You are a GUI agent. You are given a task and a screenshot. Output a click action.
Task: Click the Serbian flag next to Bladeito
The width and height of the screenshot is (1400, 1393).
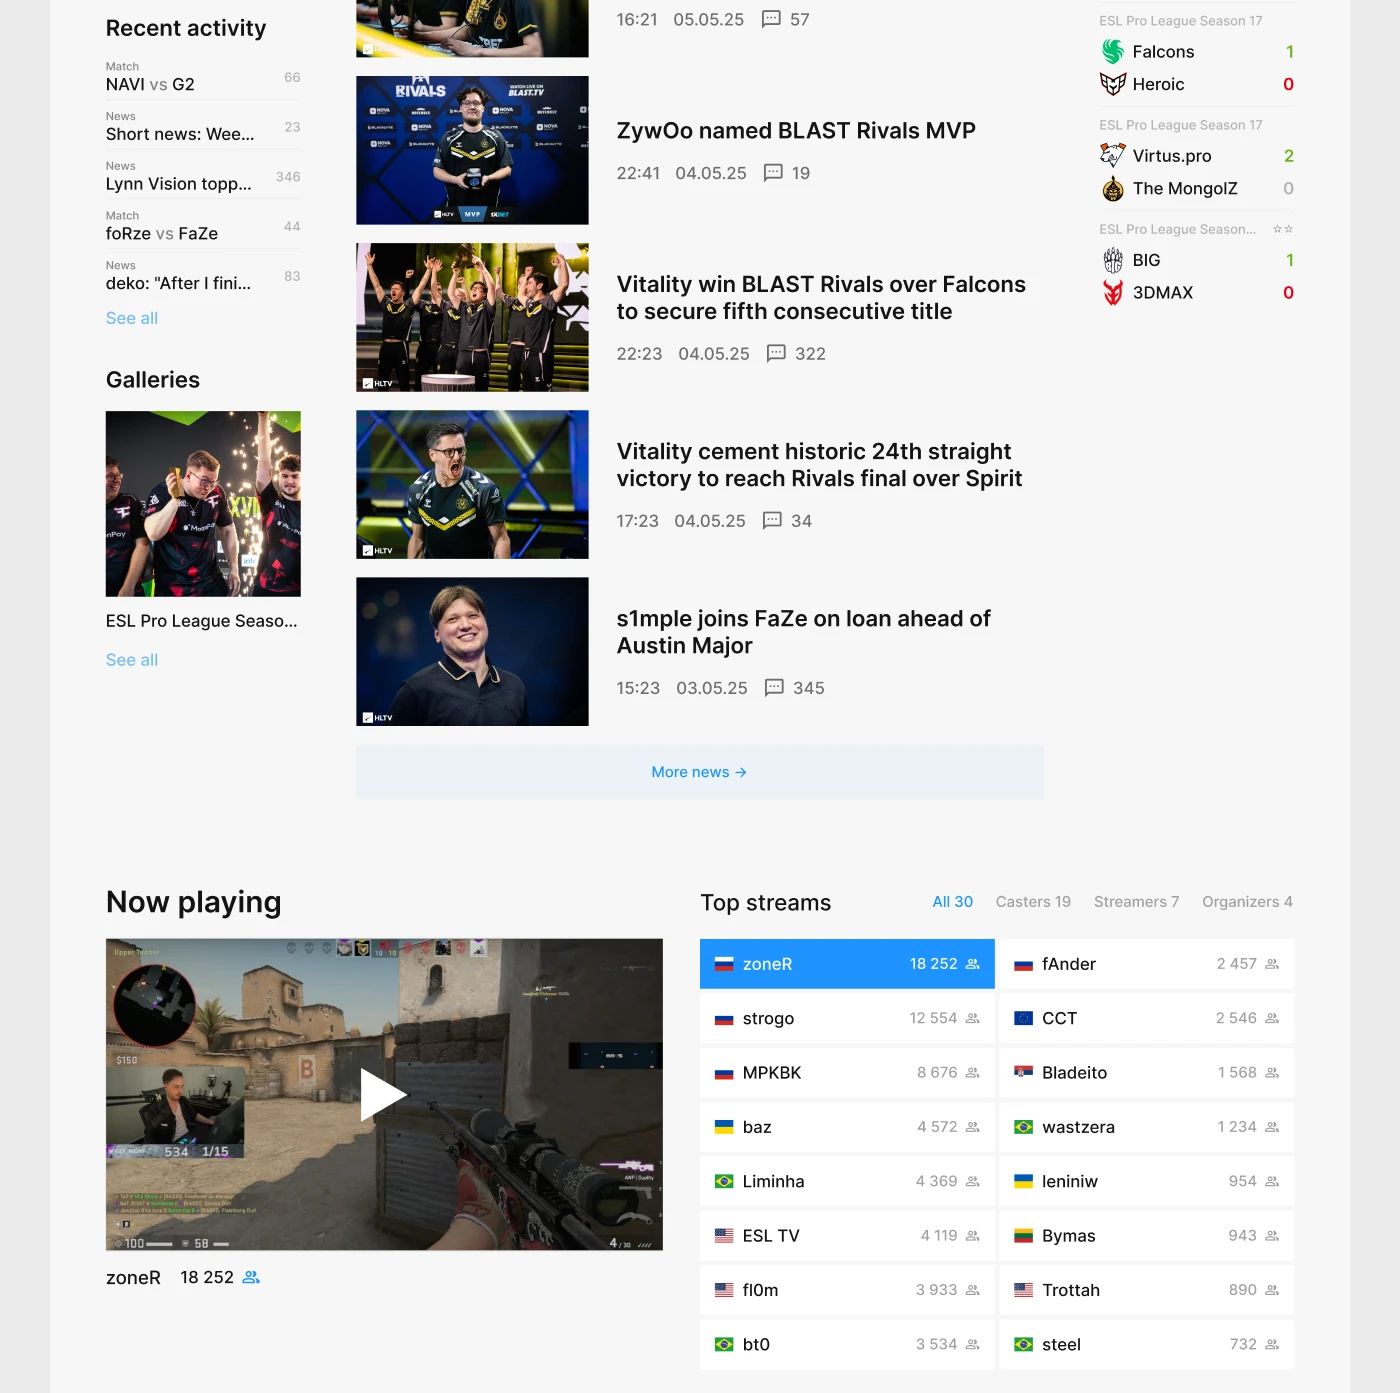(x=1023, y=1073)
